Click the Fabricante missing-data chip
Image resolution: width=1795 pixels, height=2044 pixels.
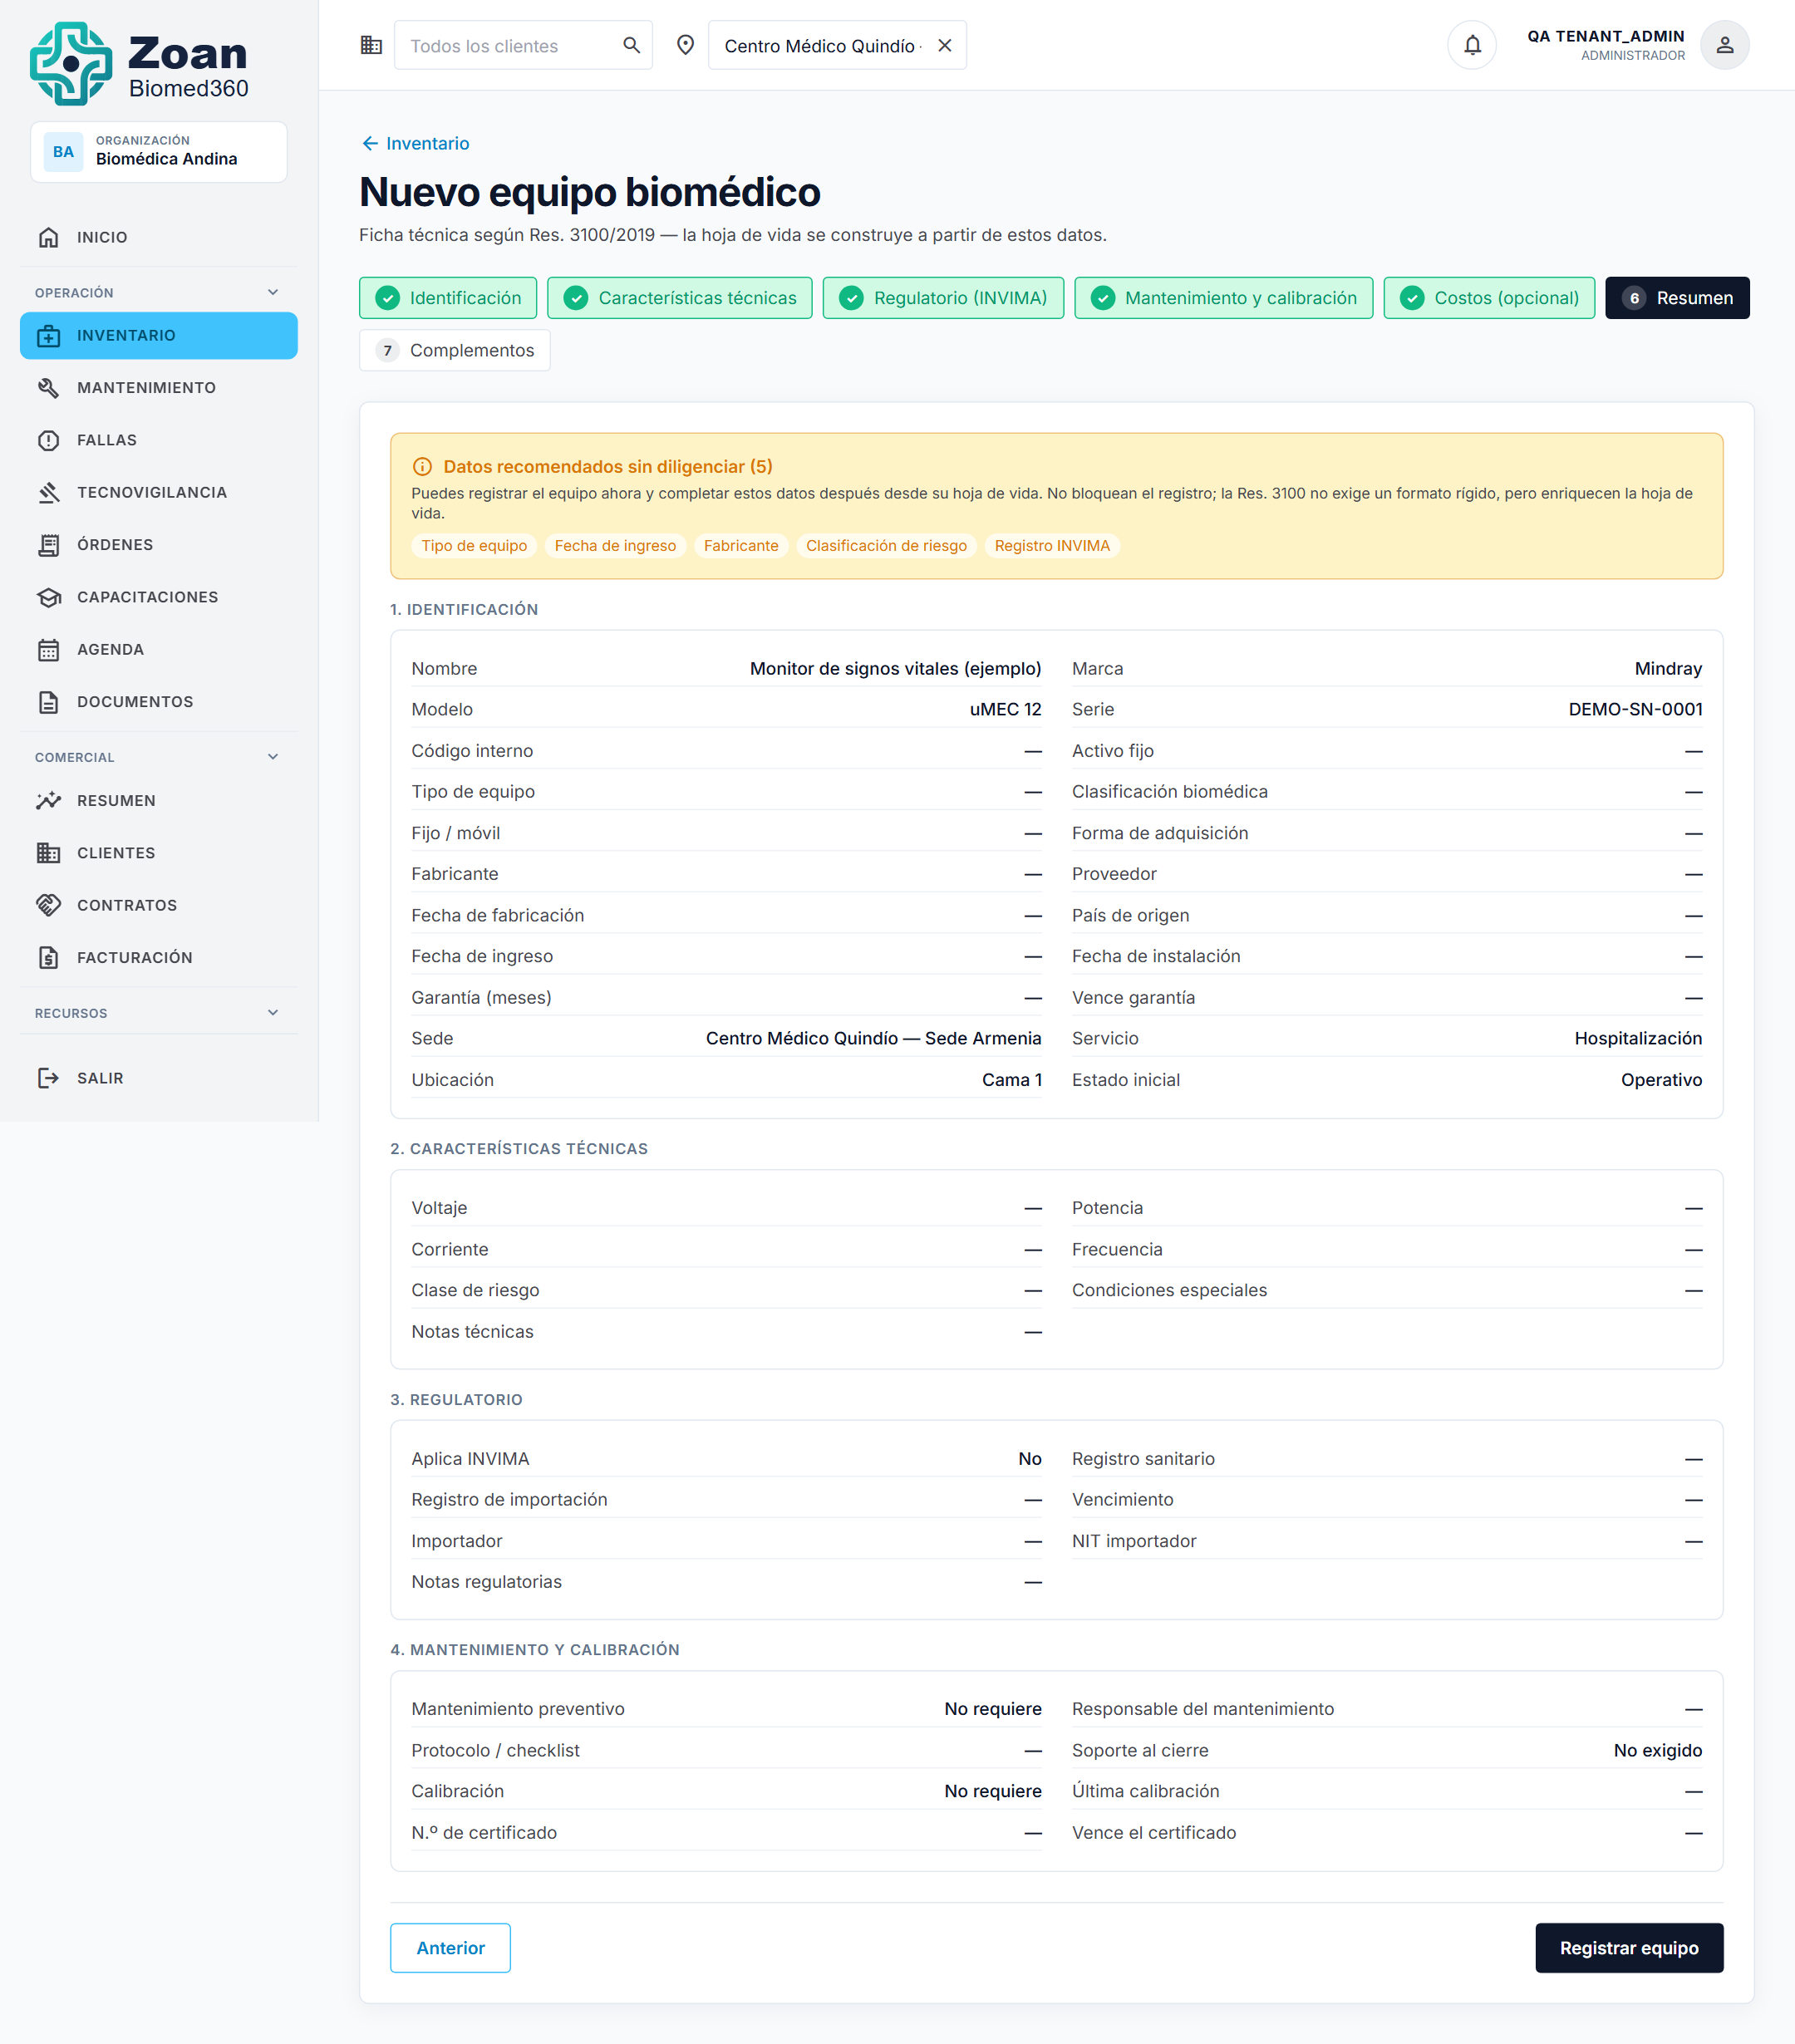click(x=741, y=546)
